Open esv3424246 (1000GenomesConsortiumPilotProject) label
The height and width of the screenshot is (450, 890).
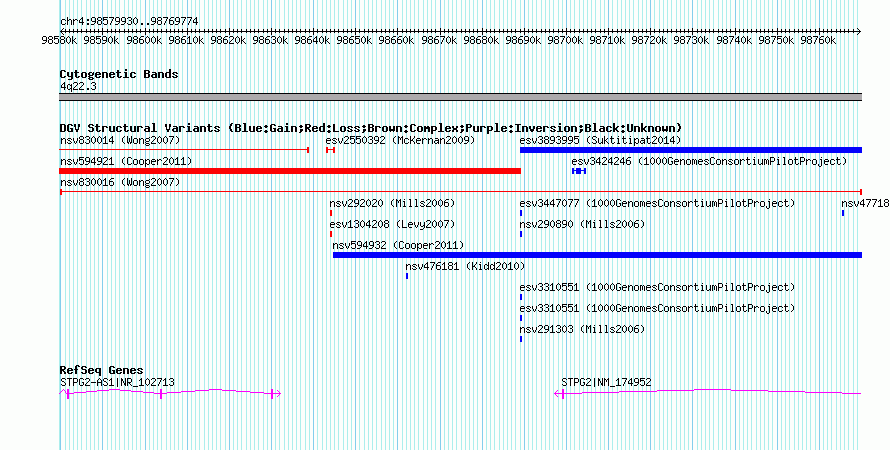(x=709, y=162)
